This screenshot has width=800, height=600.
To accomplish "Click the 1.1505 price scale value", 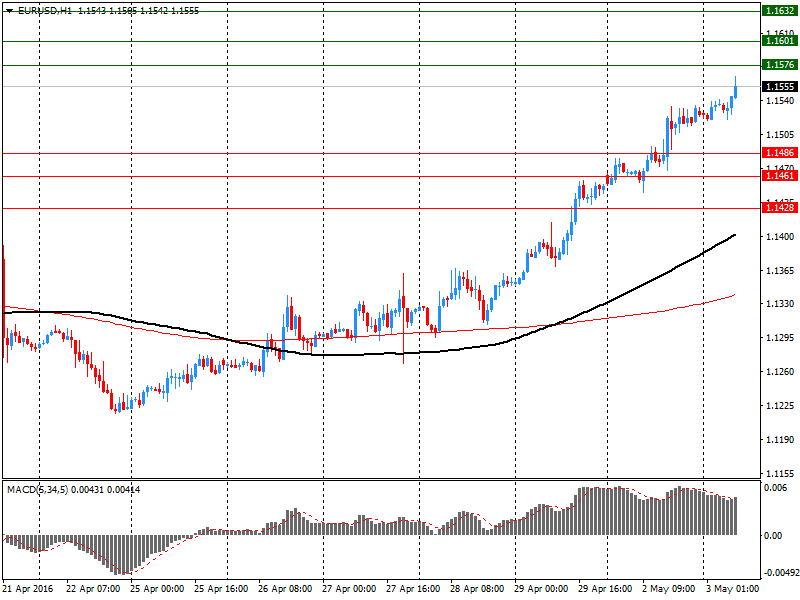I will point(780,135).
